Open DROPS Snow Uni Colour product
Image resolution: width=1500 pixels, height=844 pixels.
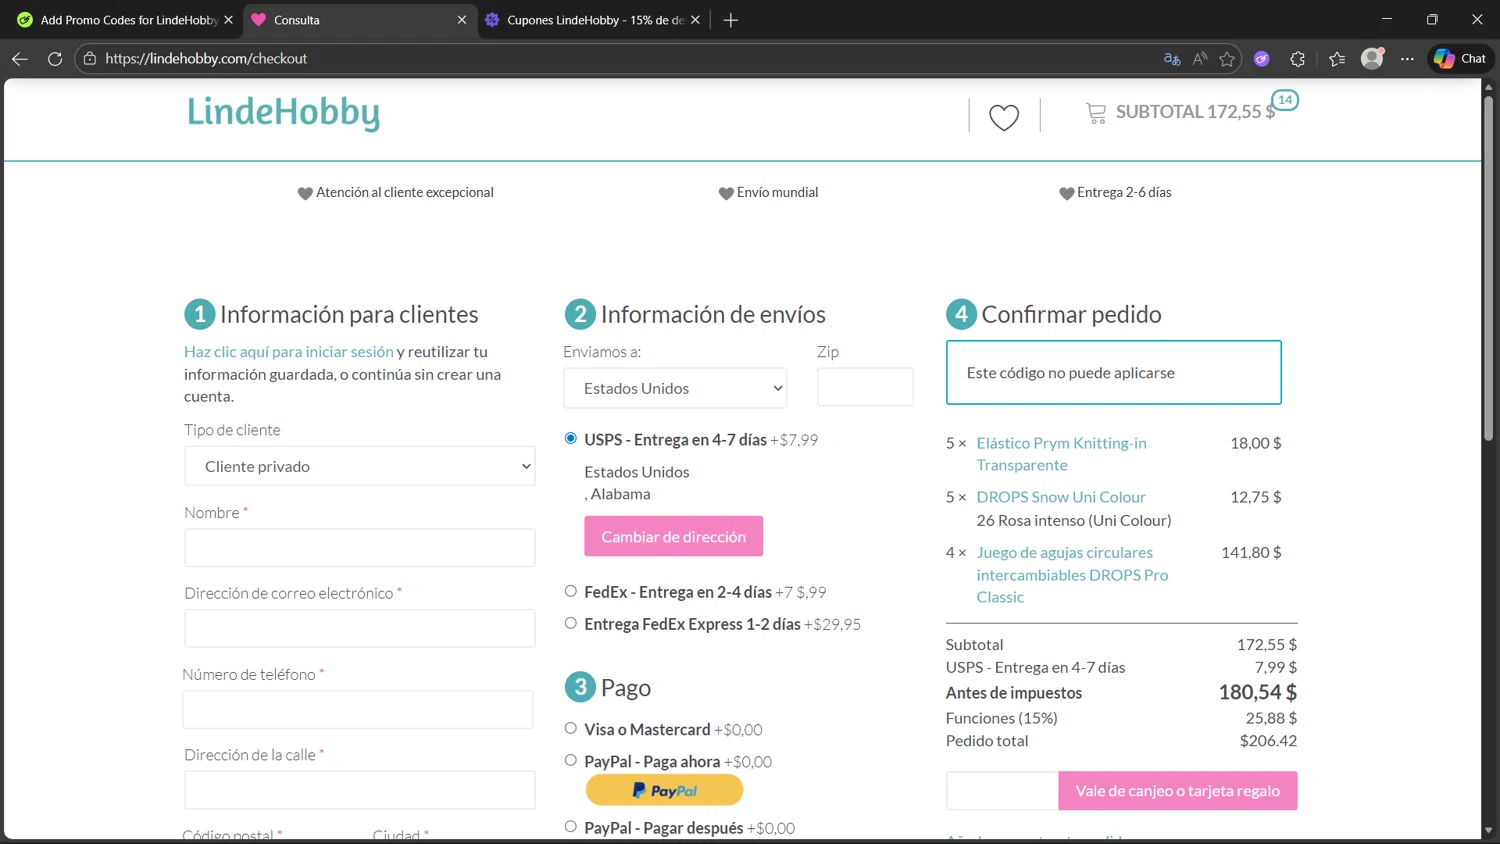click(1061, 497)
